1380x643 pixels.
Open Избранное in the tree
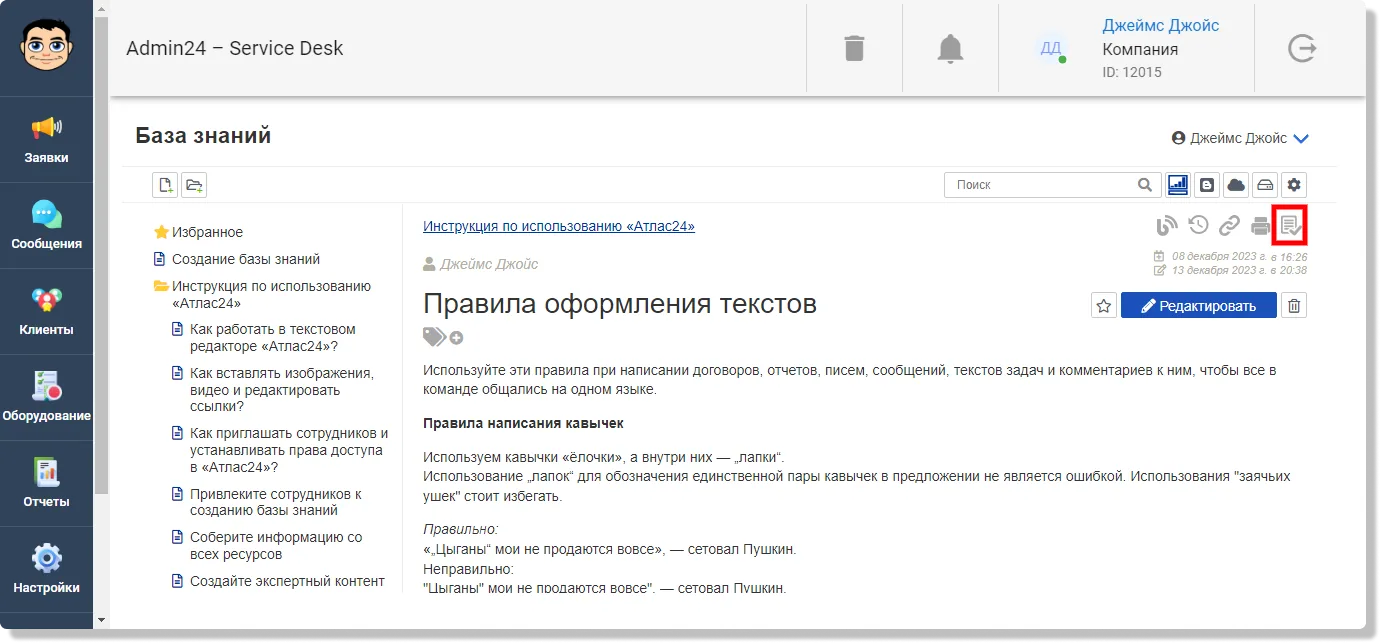(207, 232)
